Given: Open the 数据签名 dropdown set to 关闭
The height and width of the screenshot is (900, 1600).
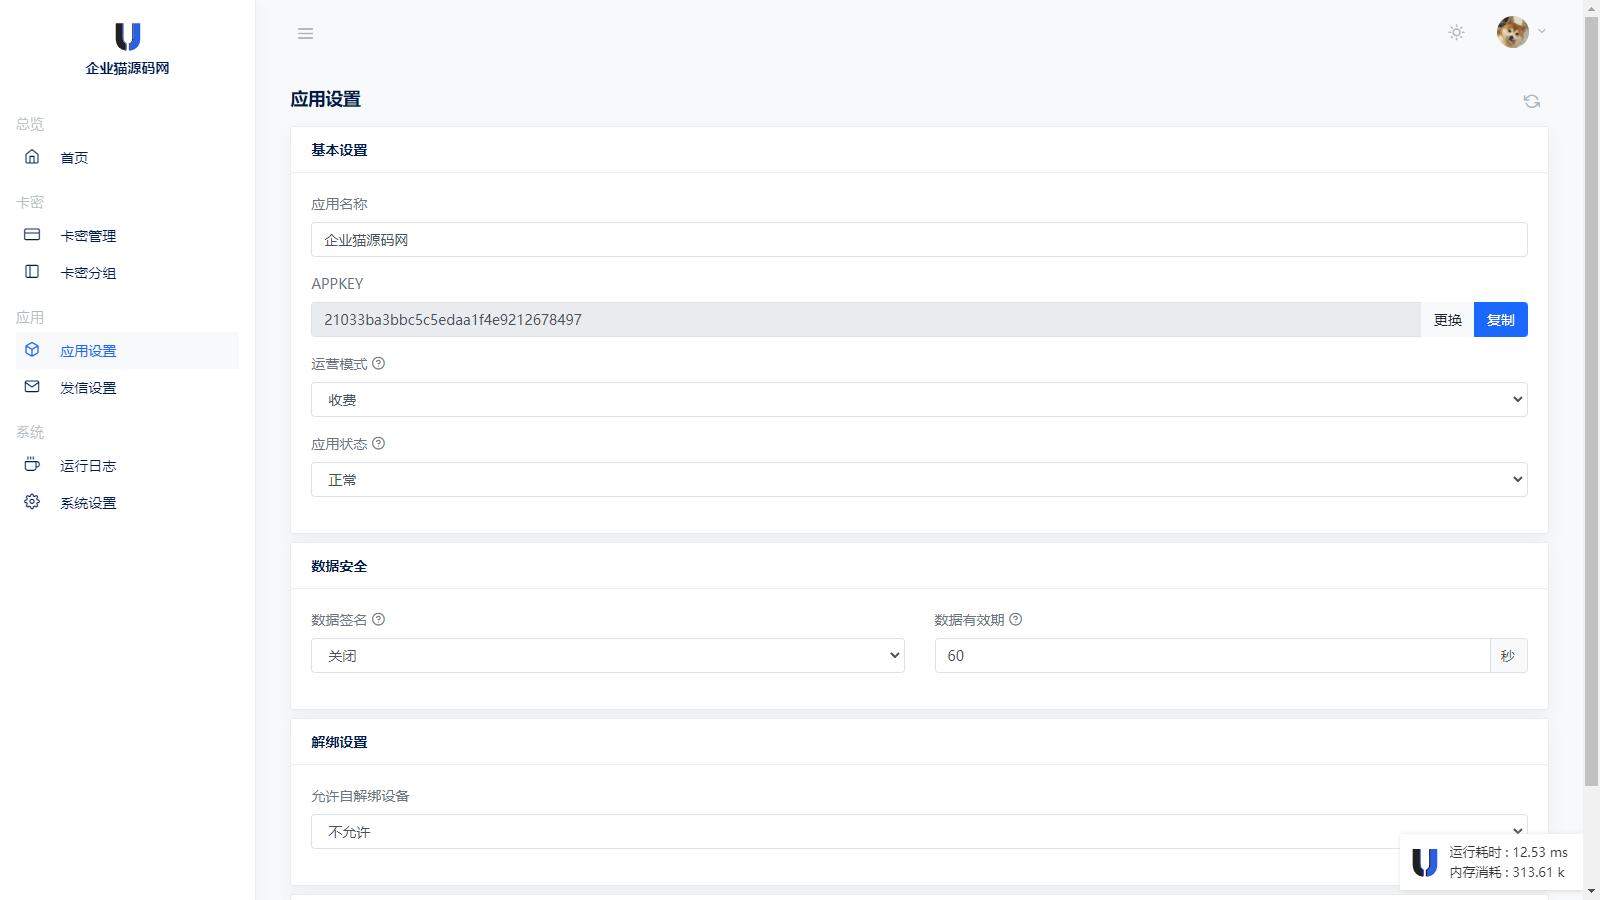Looking at the screenshot, I should 607,656.
